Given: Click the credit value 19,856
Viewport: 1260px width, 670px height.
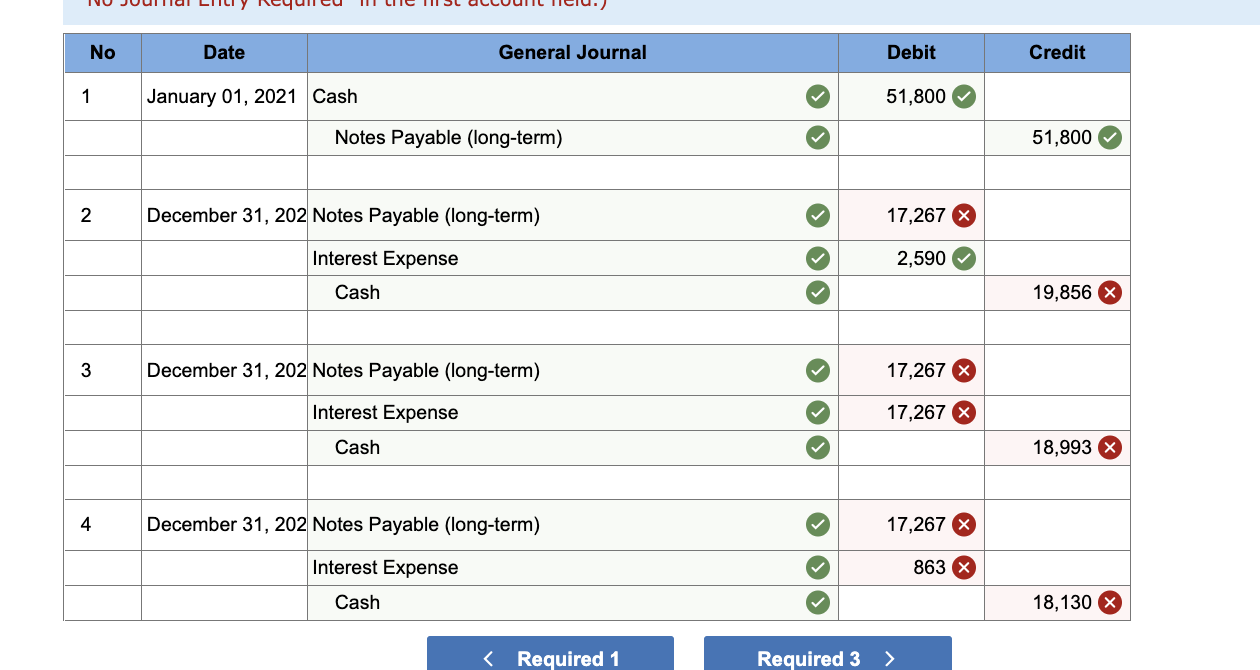Looking at the screenshot, I should coord(1062,293).
